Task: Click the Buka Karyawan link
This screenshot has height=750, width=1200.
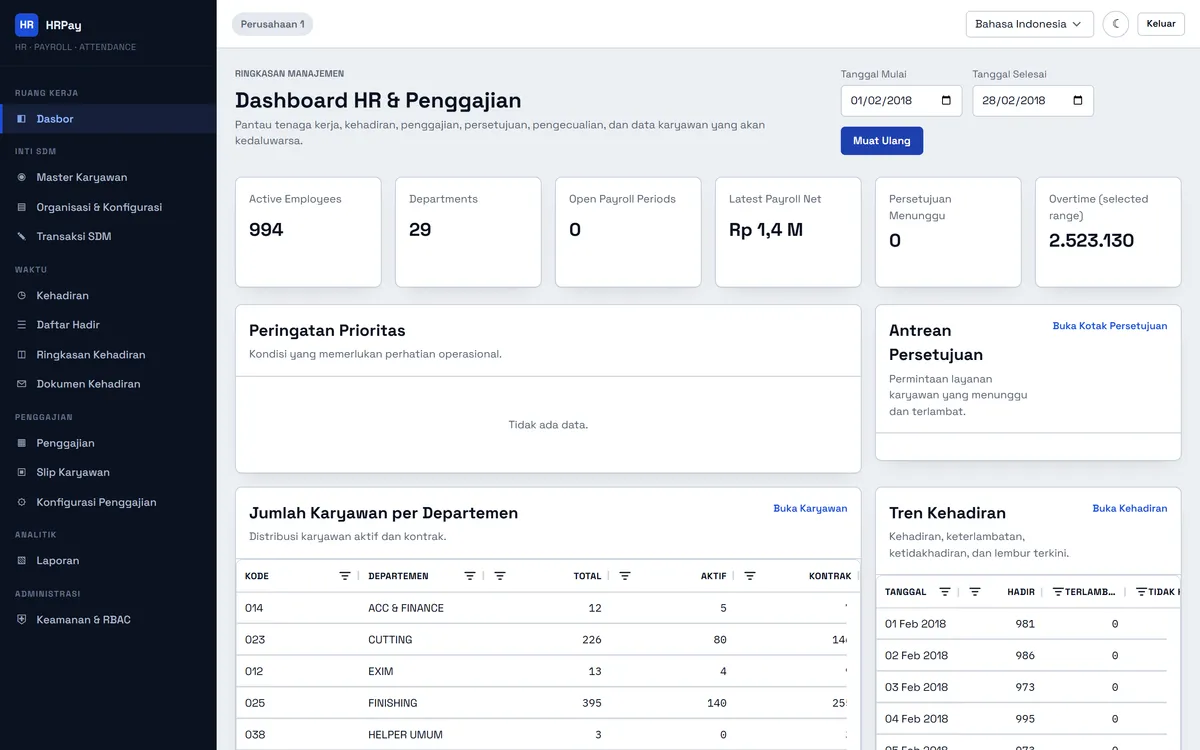Action: [x=810, y=509]
